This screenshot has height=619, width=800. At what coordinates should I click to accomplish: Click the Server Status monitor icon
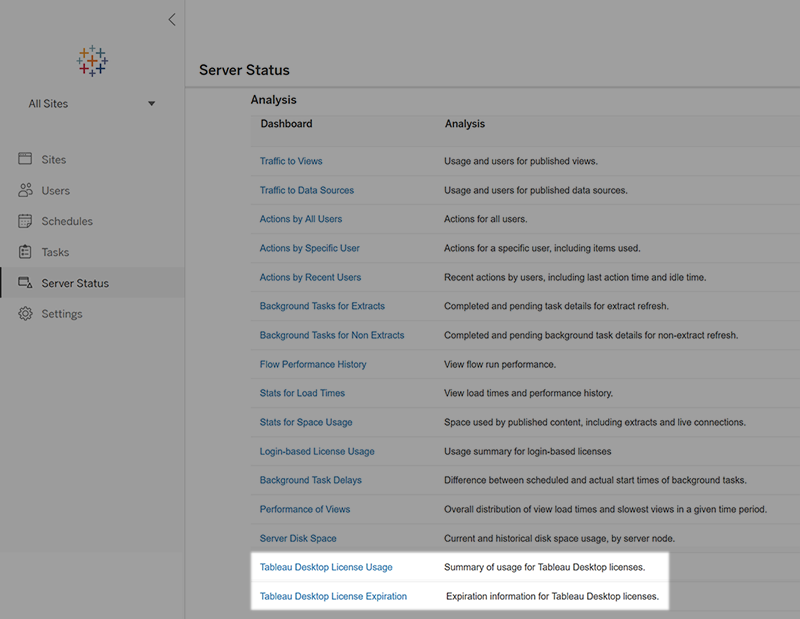tap(25, 283)
